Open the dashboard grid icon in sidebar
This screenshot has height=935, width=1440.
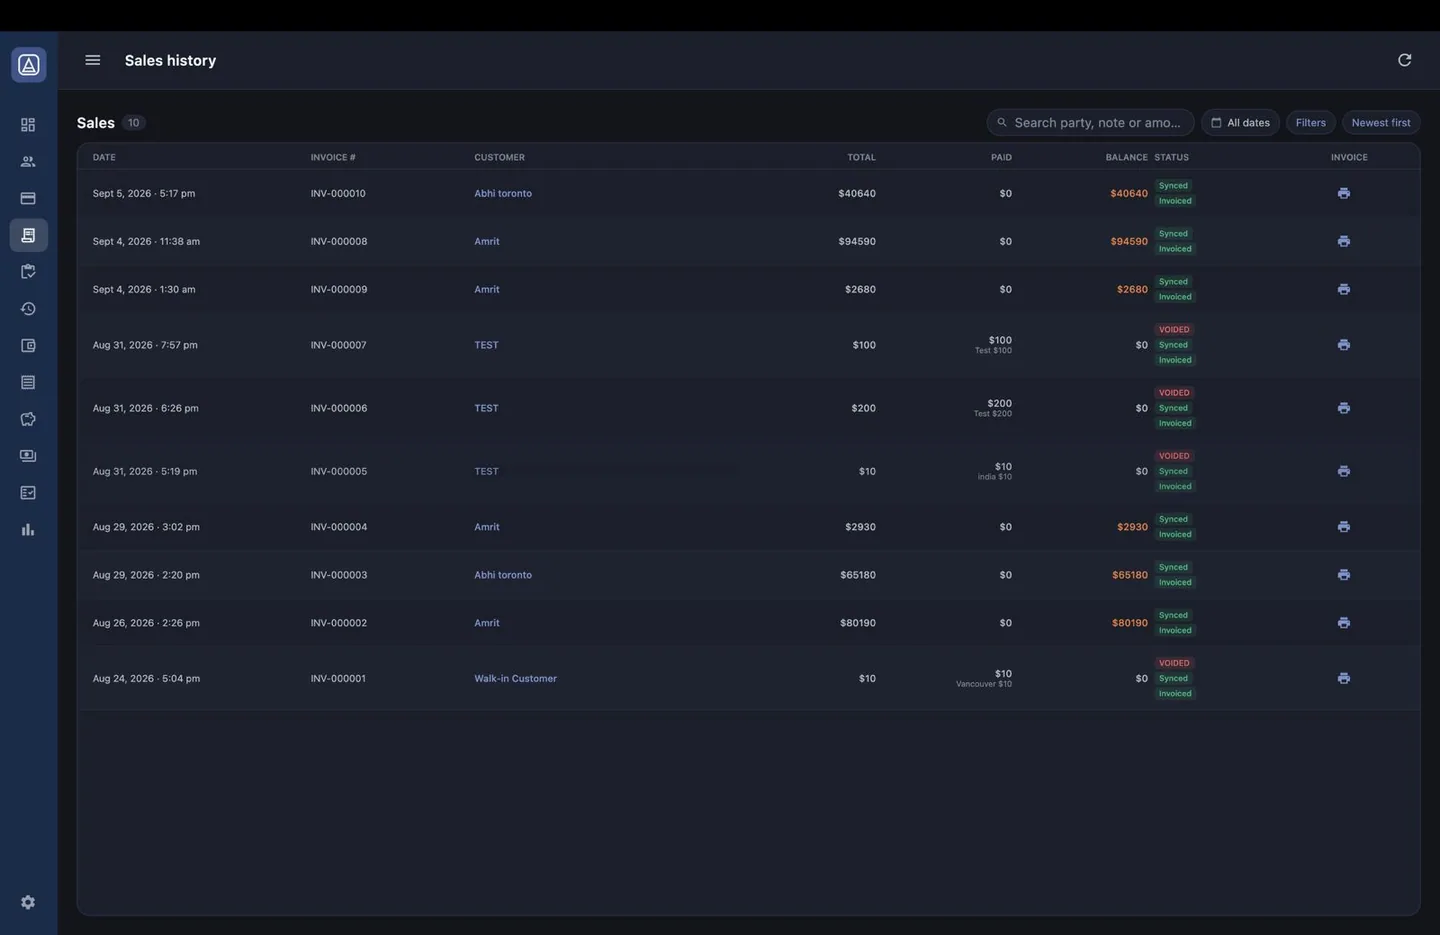tap(28, 125)
